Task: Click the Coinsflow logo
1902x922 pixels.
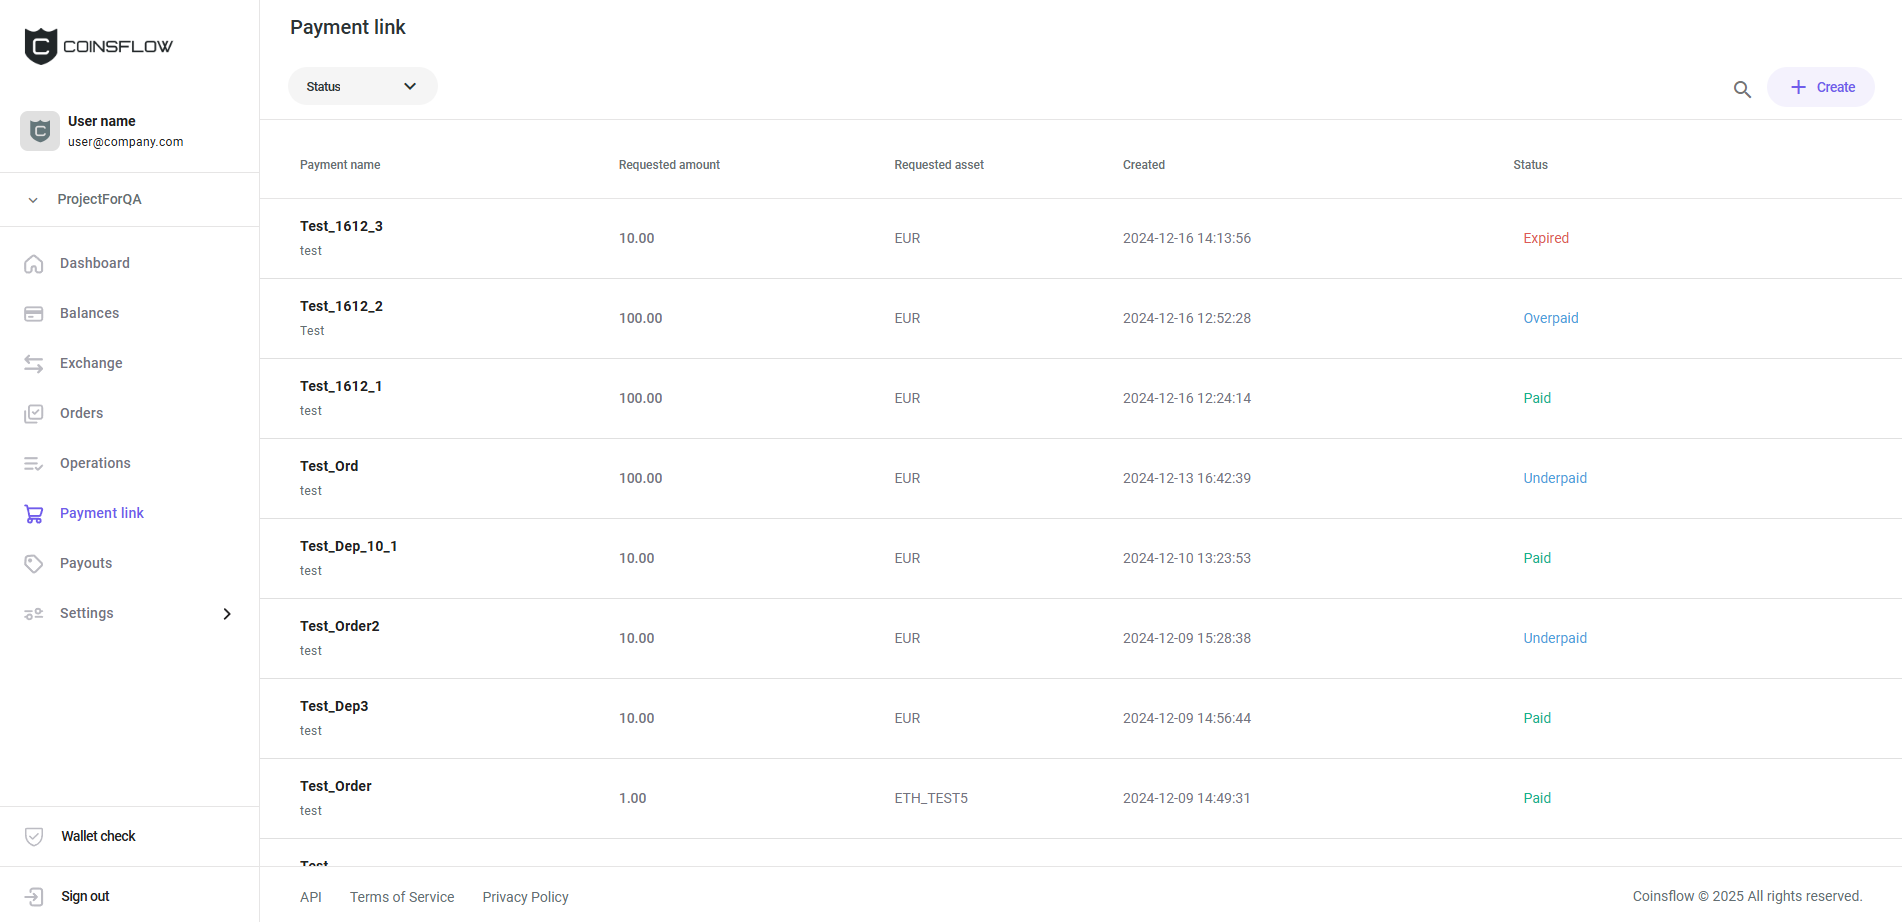Action: point(97,45)
